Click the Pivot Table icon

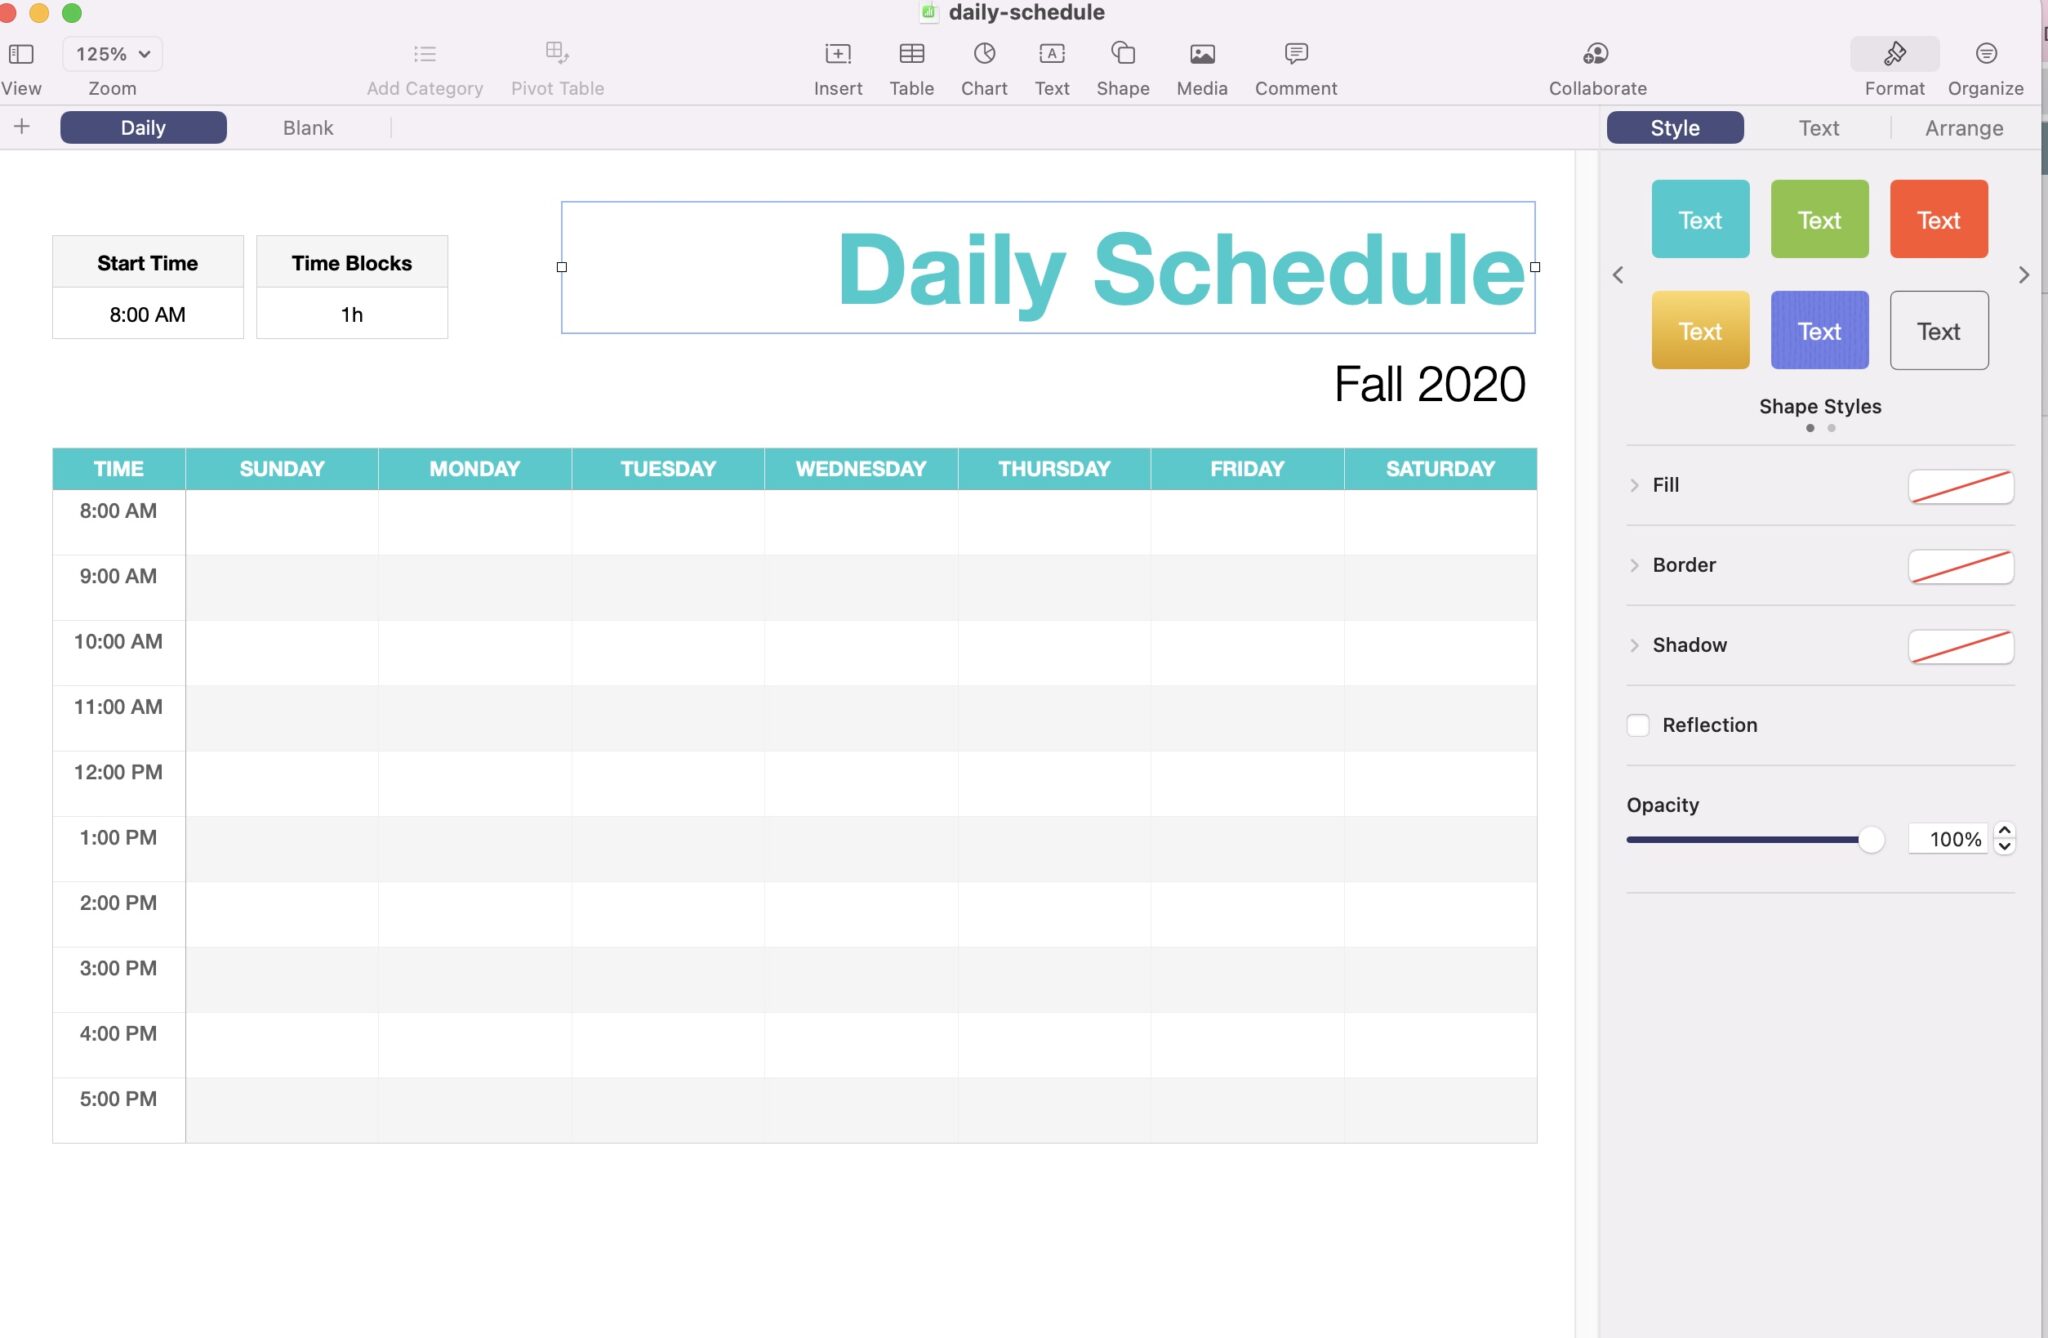coord(557,52)
